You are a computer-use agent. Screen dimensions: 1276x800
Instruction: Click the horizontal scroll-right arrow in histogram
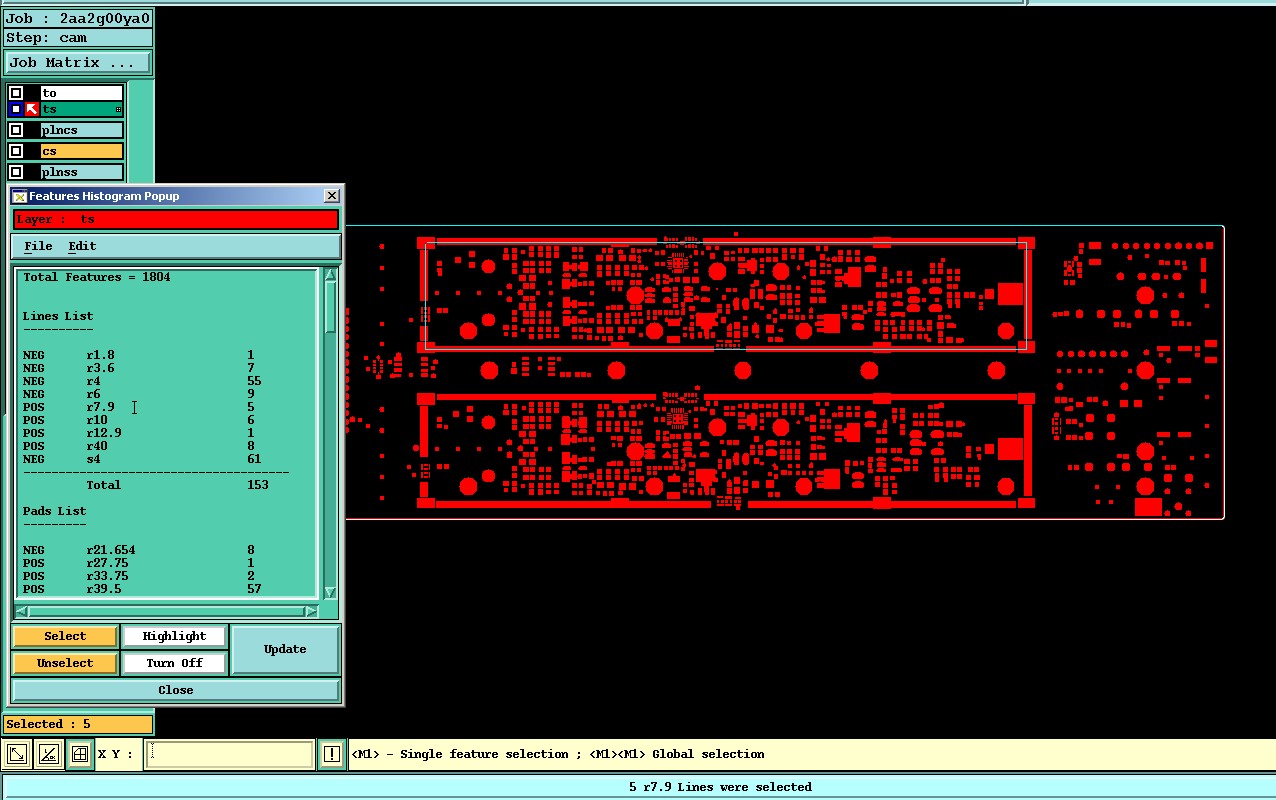(x=311, y=611)
